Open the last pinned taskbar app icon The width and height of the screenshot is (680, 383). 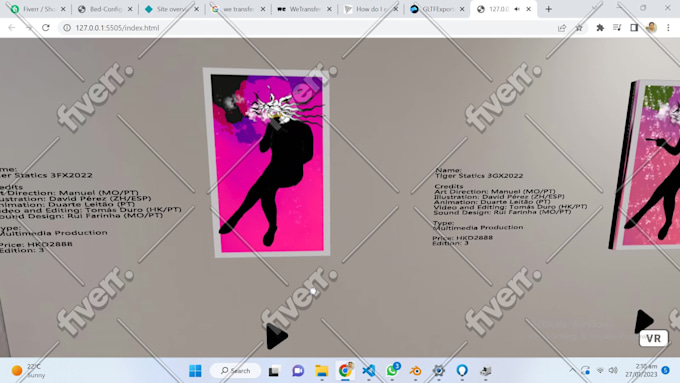point(486,371)
